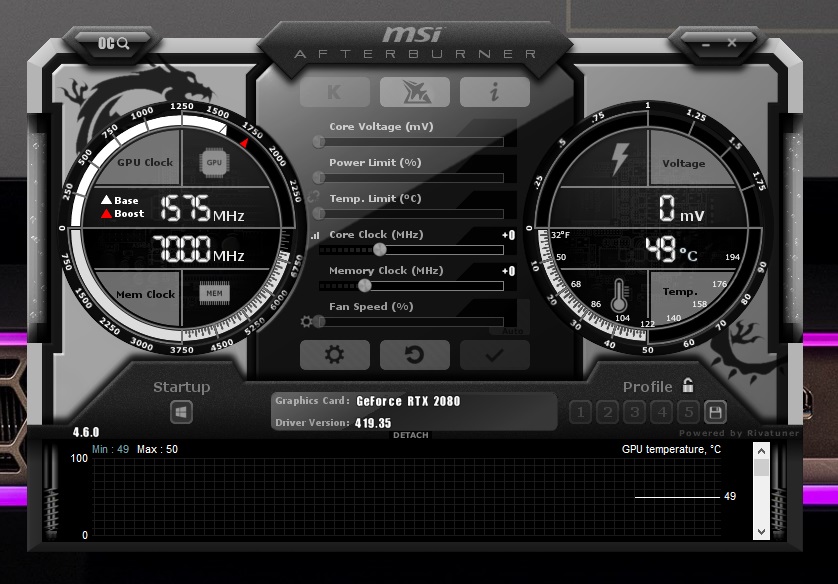Save profile with the floppy disk icon
The height and width of the screenshot is (584, 838).
[x=715, y=412]
